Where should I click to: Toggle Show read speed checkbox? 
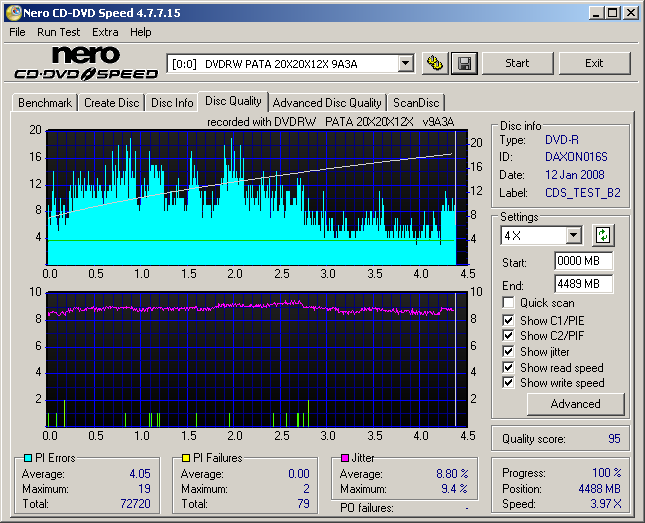tap(508, 367)
